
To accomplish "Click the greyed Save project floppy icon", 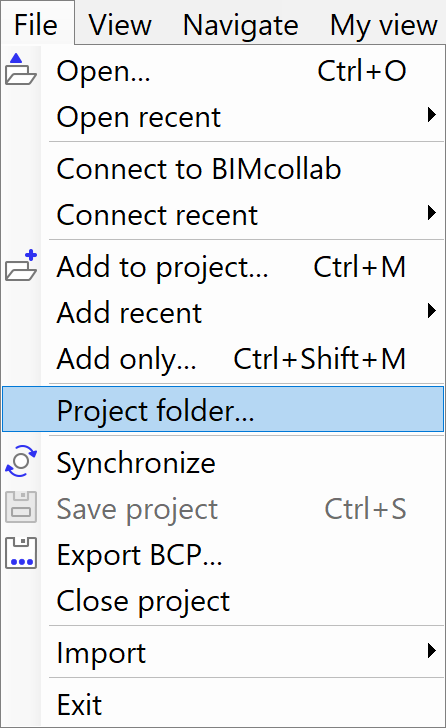I will click(x=21, y=507).
